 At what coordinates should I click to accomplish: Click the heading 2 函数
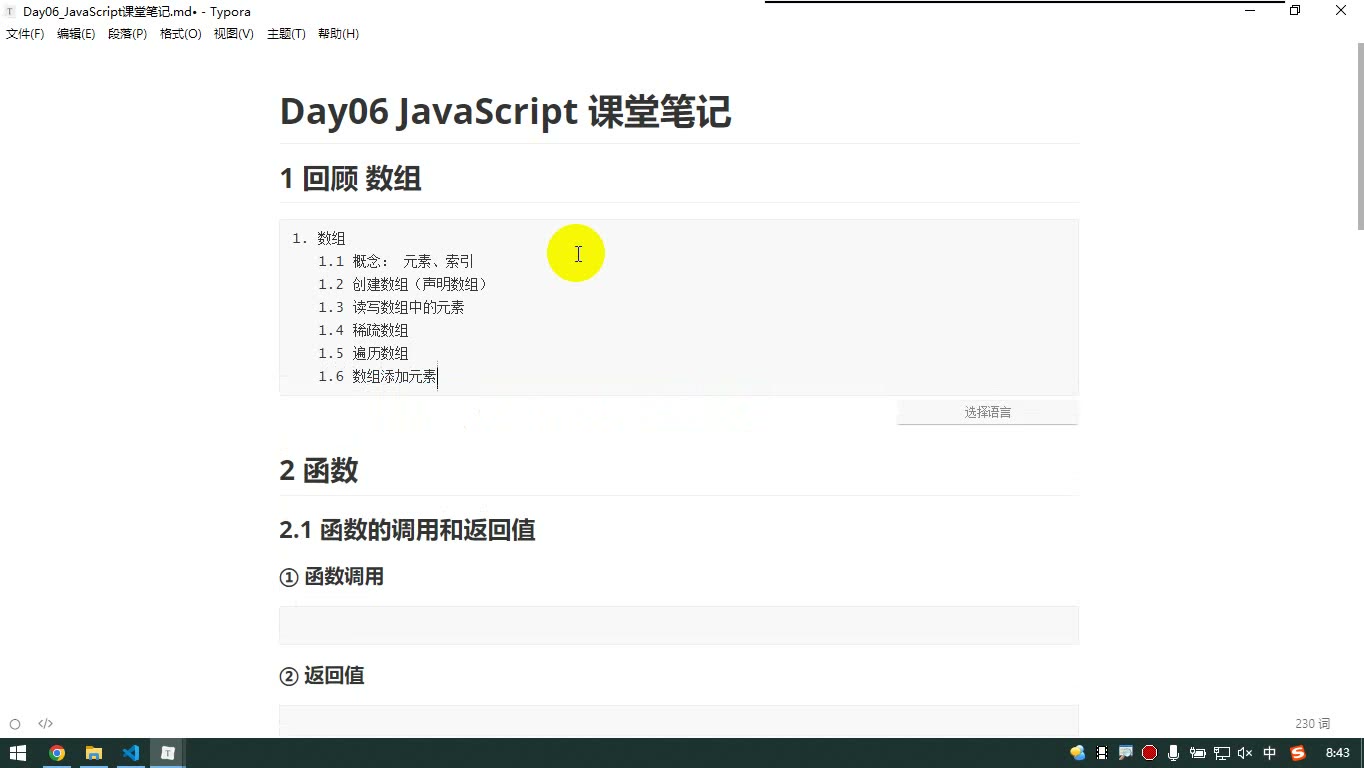[319, 471]
